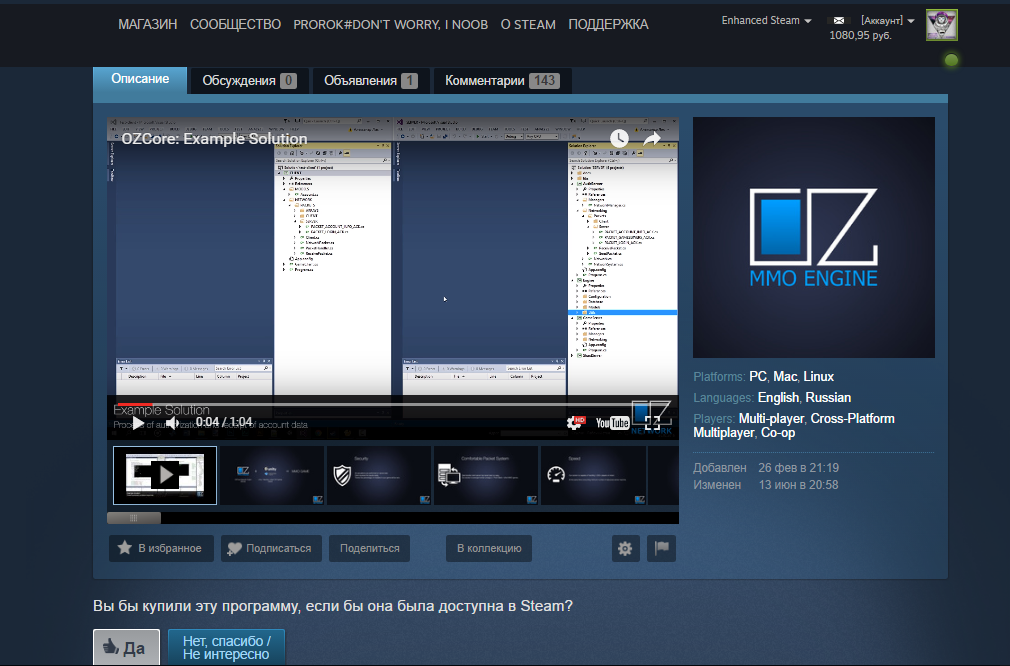
Task: Click the Russian language tag
Action: click(828, 397)
